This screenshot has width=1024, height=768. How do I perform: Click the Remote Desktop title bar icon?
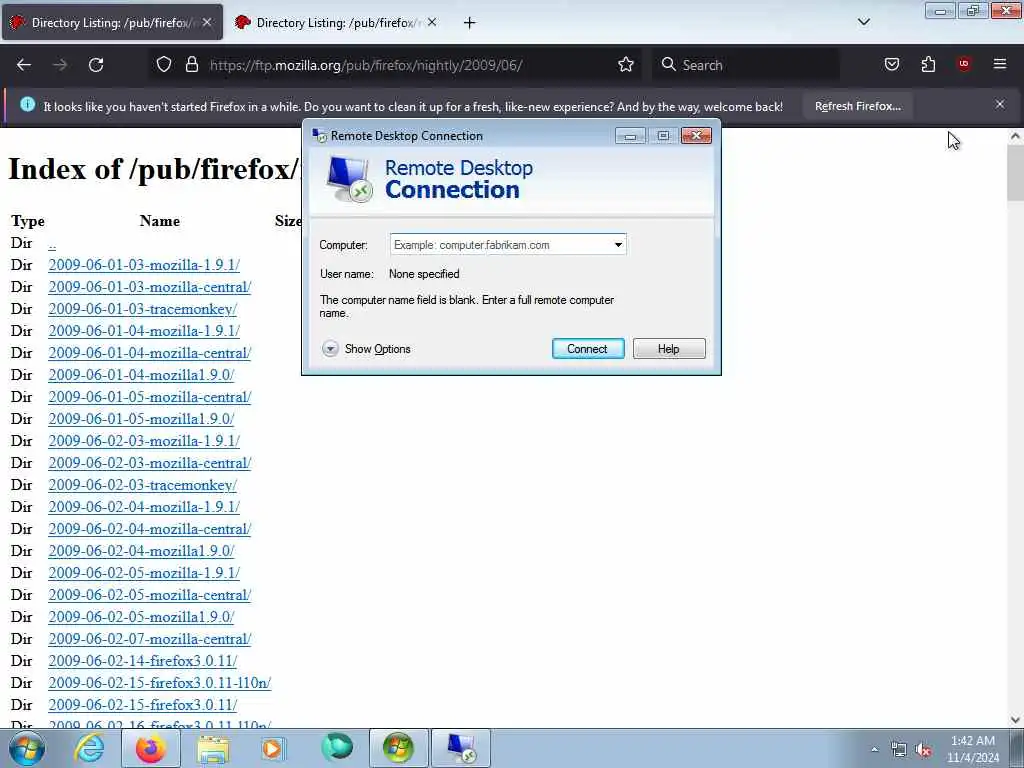pos(319,135)
